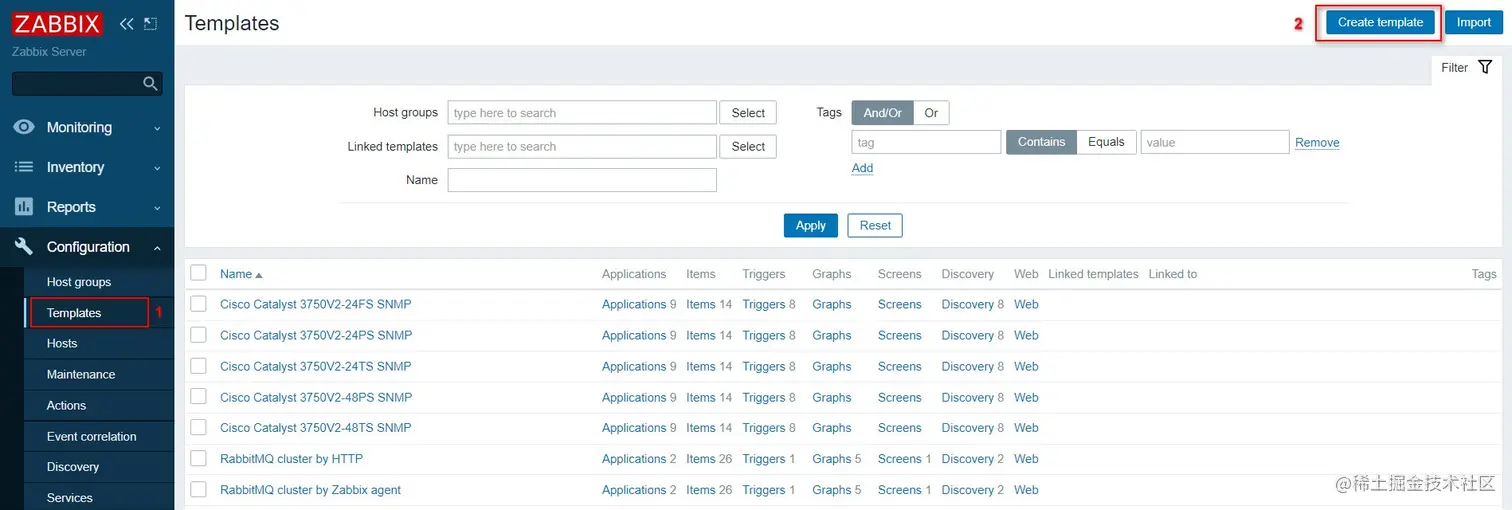Click the Reports bar chart icon
Viewport: 1512px width, 510px height.
(x=24, y=207)
